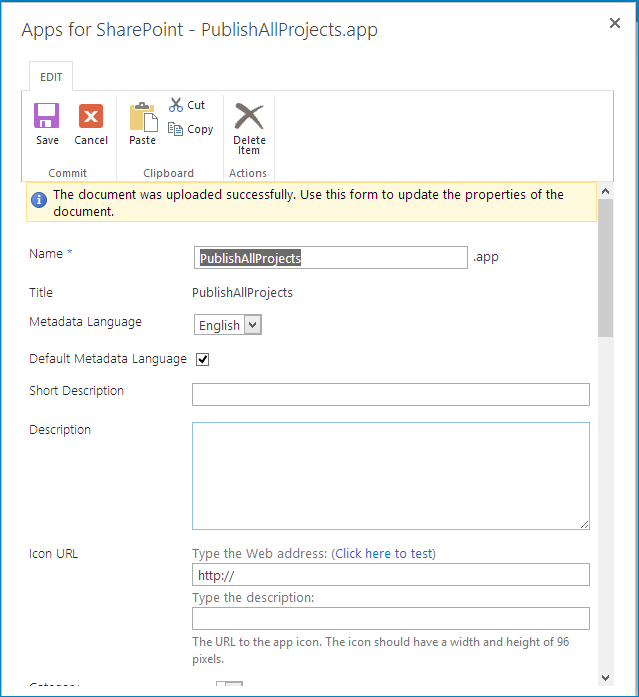Click the 'Clipboard' group label
The width and height of the screenshot is (639, 697).
point(168,173)
